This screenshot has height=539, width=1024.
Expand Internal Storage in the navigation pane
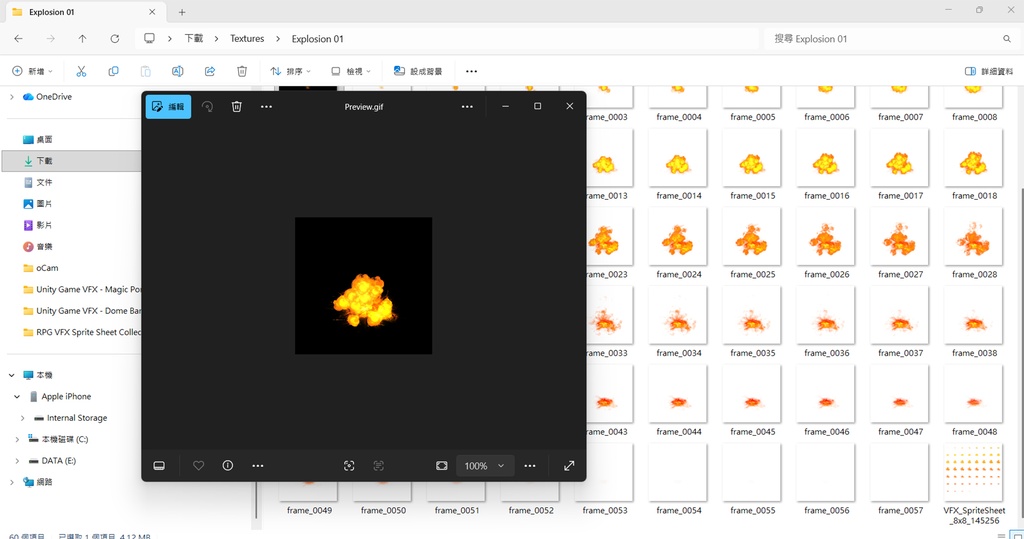pyautogui.click(x=22, y=418)
